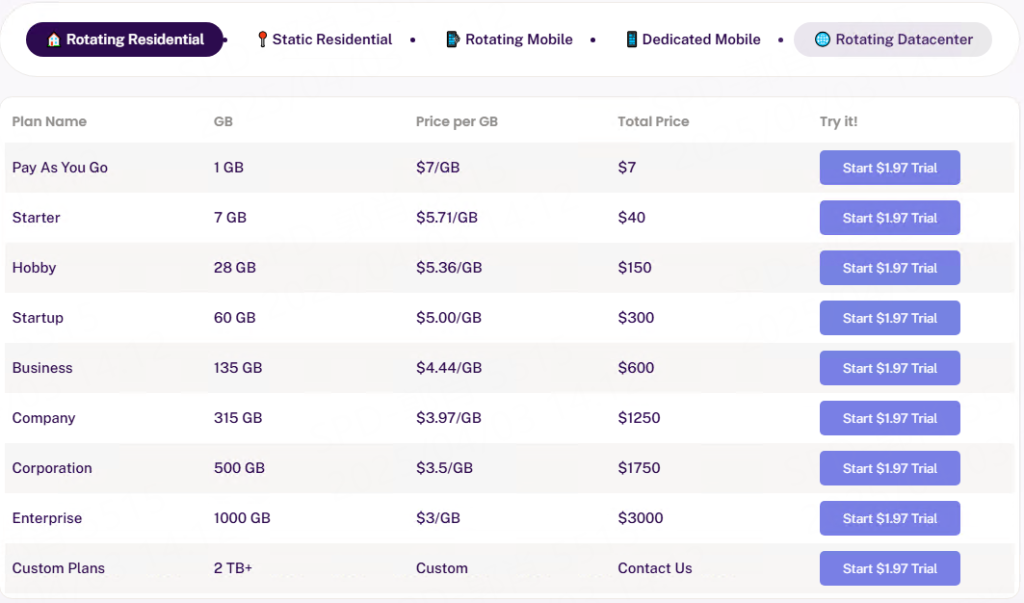
Task: Click the globe icon in Rotating Datacenter
Action: point(822,40)
